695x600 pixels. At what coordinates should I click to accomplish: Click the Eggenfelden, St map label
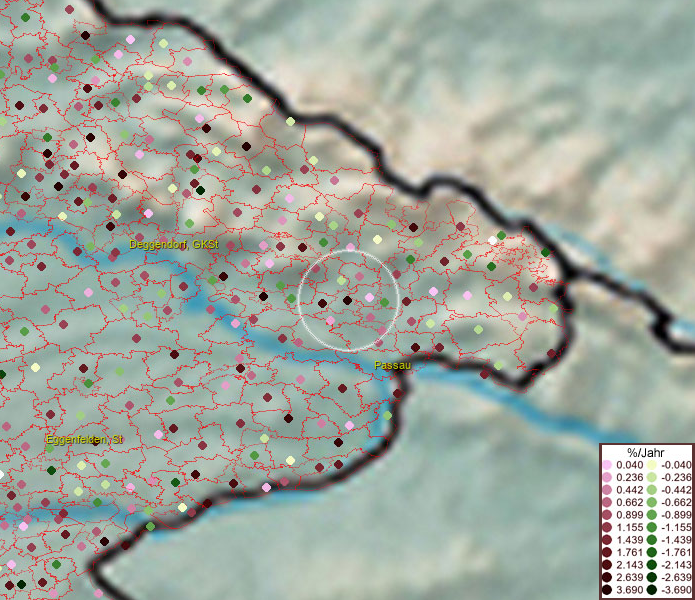[x=84, y=440]
